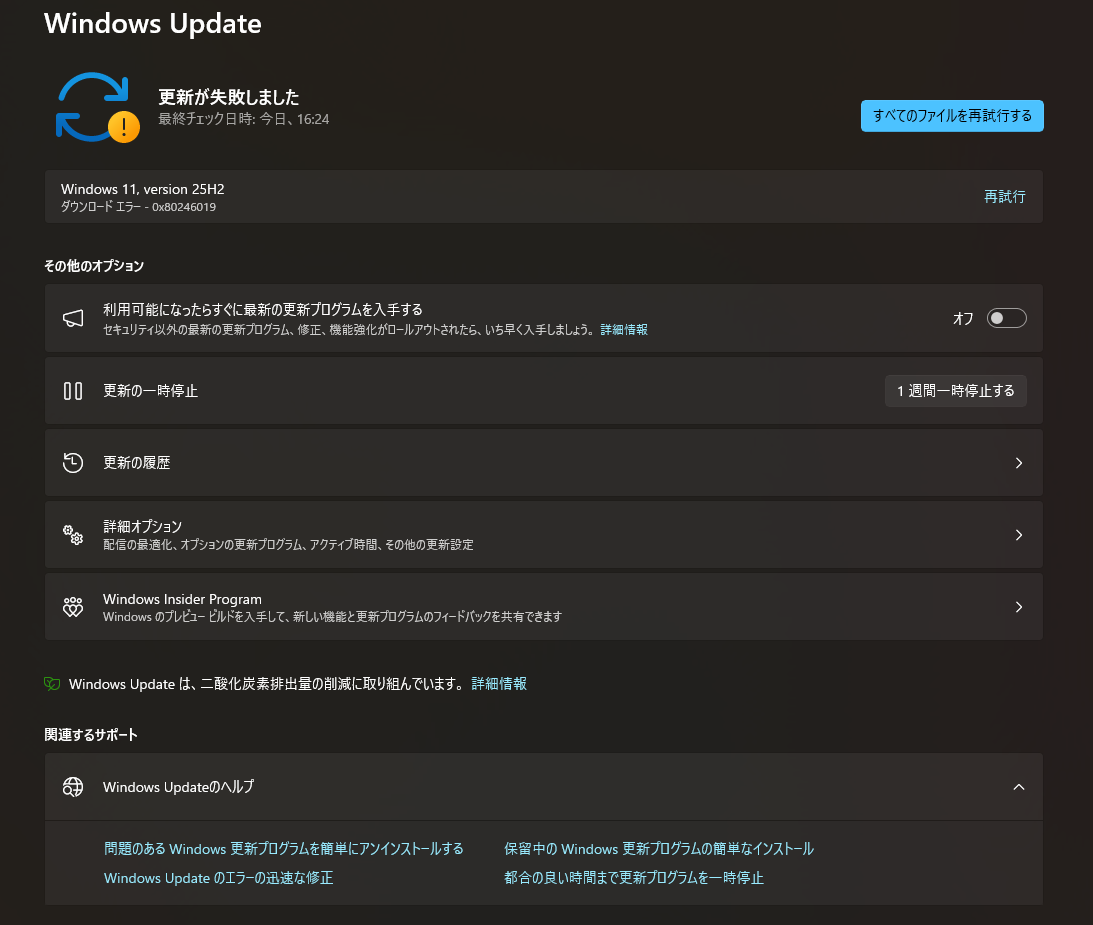Image resolution: width=1093 pixels, height=925 pixels.
Task: Click 再試行 for Windows 11 version 25H2
Action: click(x=1004, y=197)
